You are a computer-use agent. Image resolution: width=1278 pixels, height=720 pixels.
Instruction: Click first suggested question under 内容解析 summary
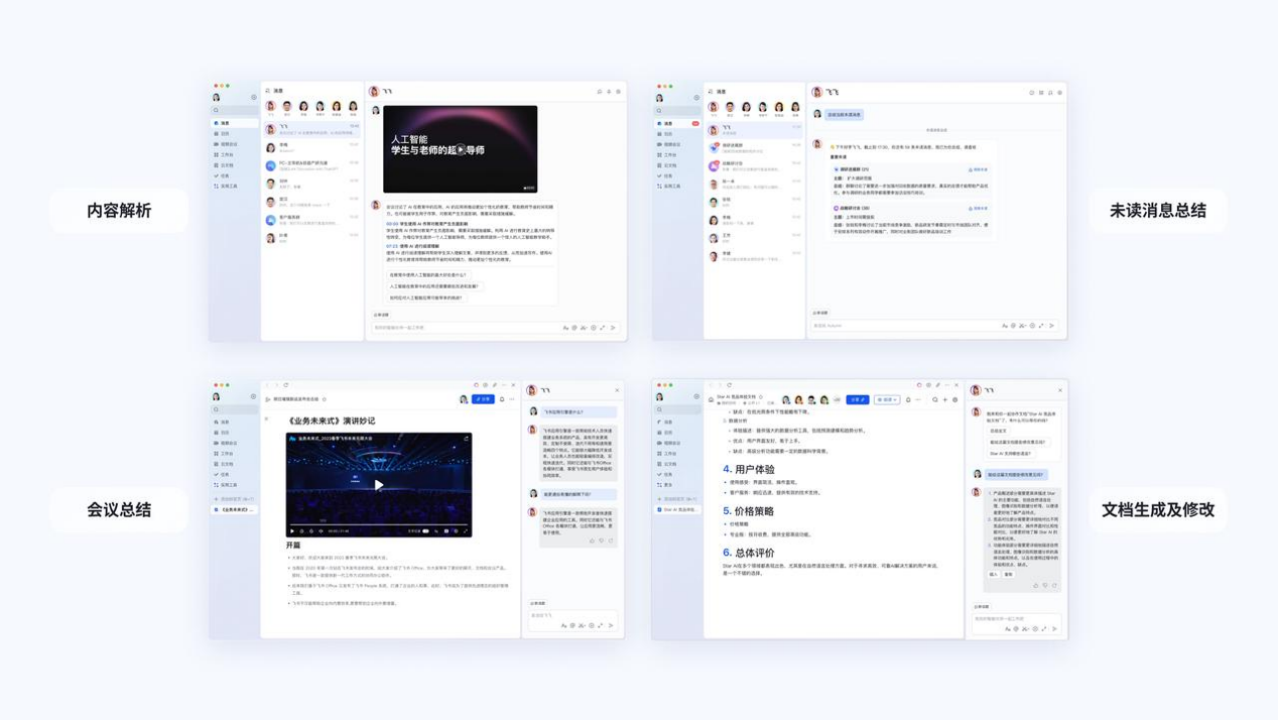[429, 275]
